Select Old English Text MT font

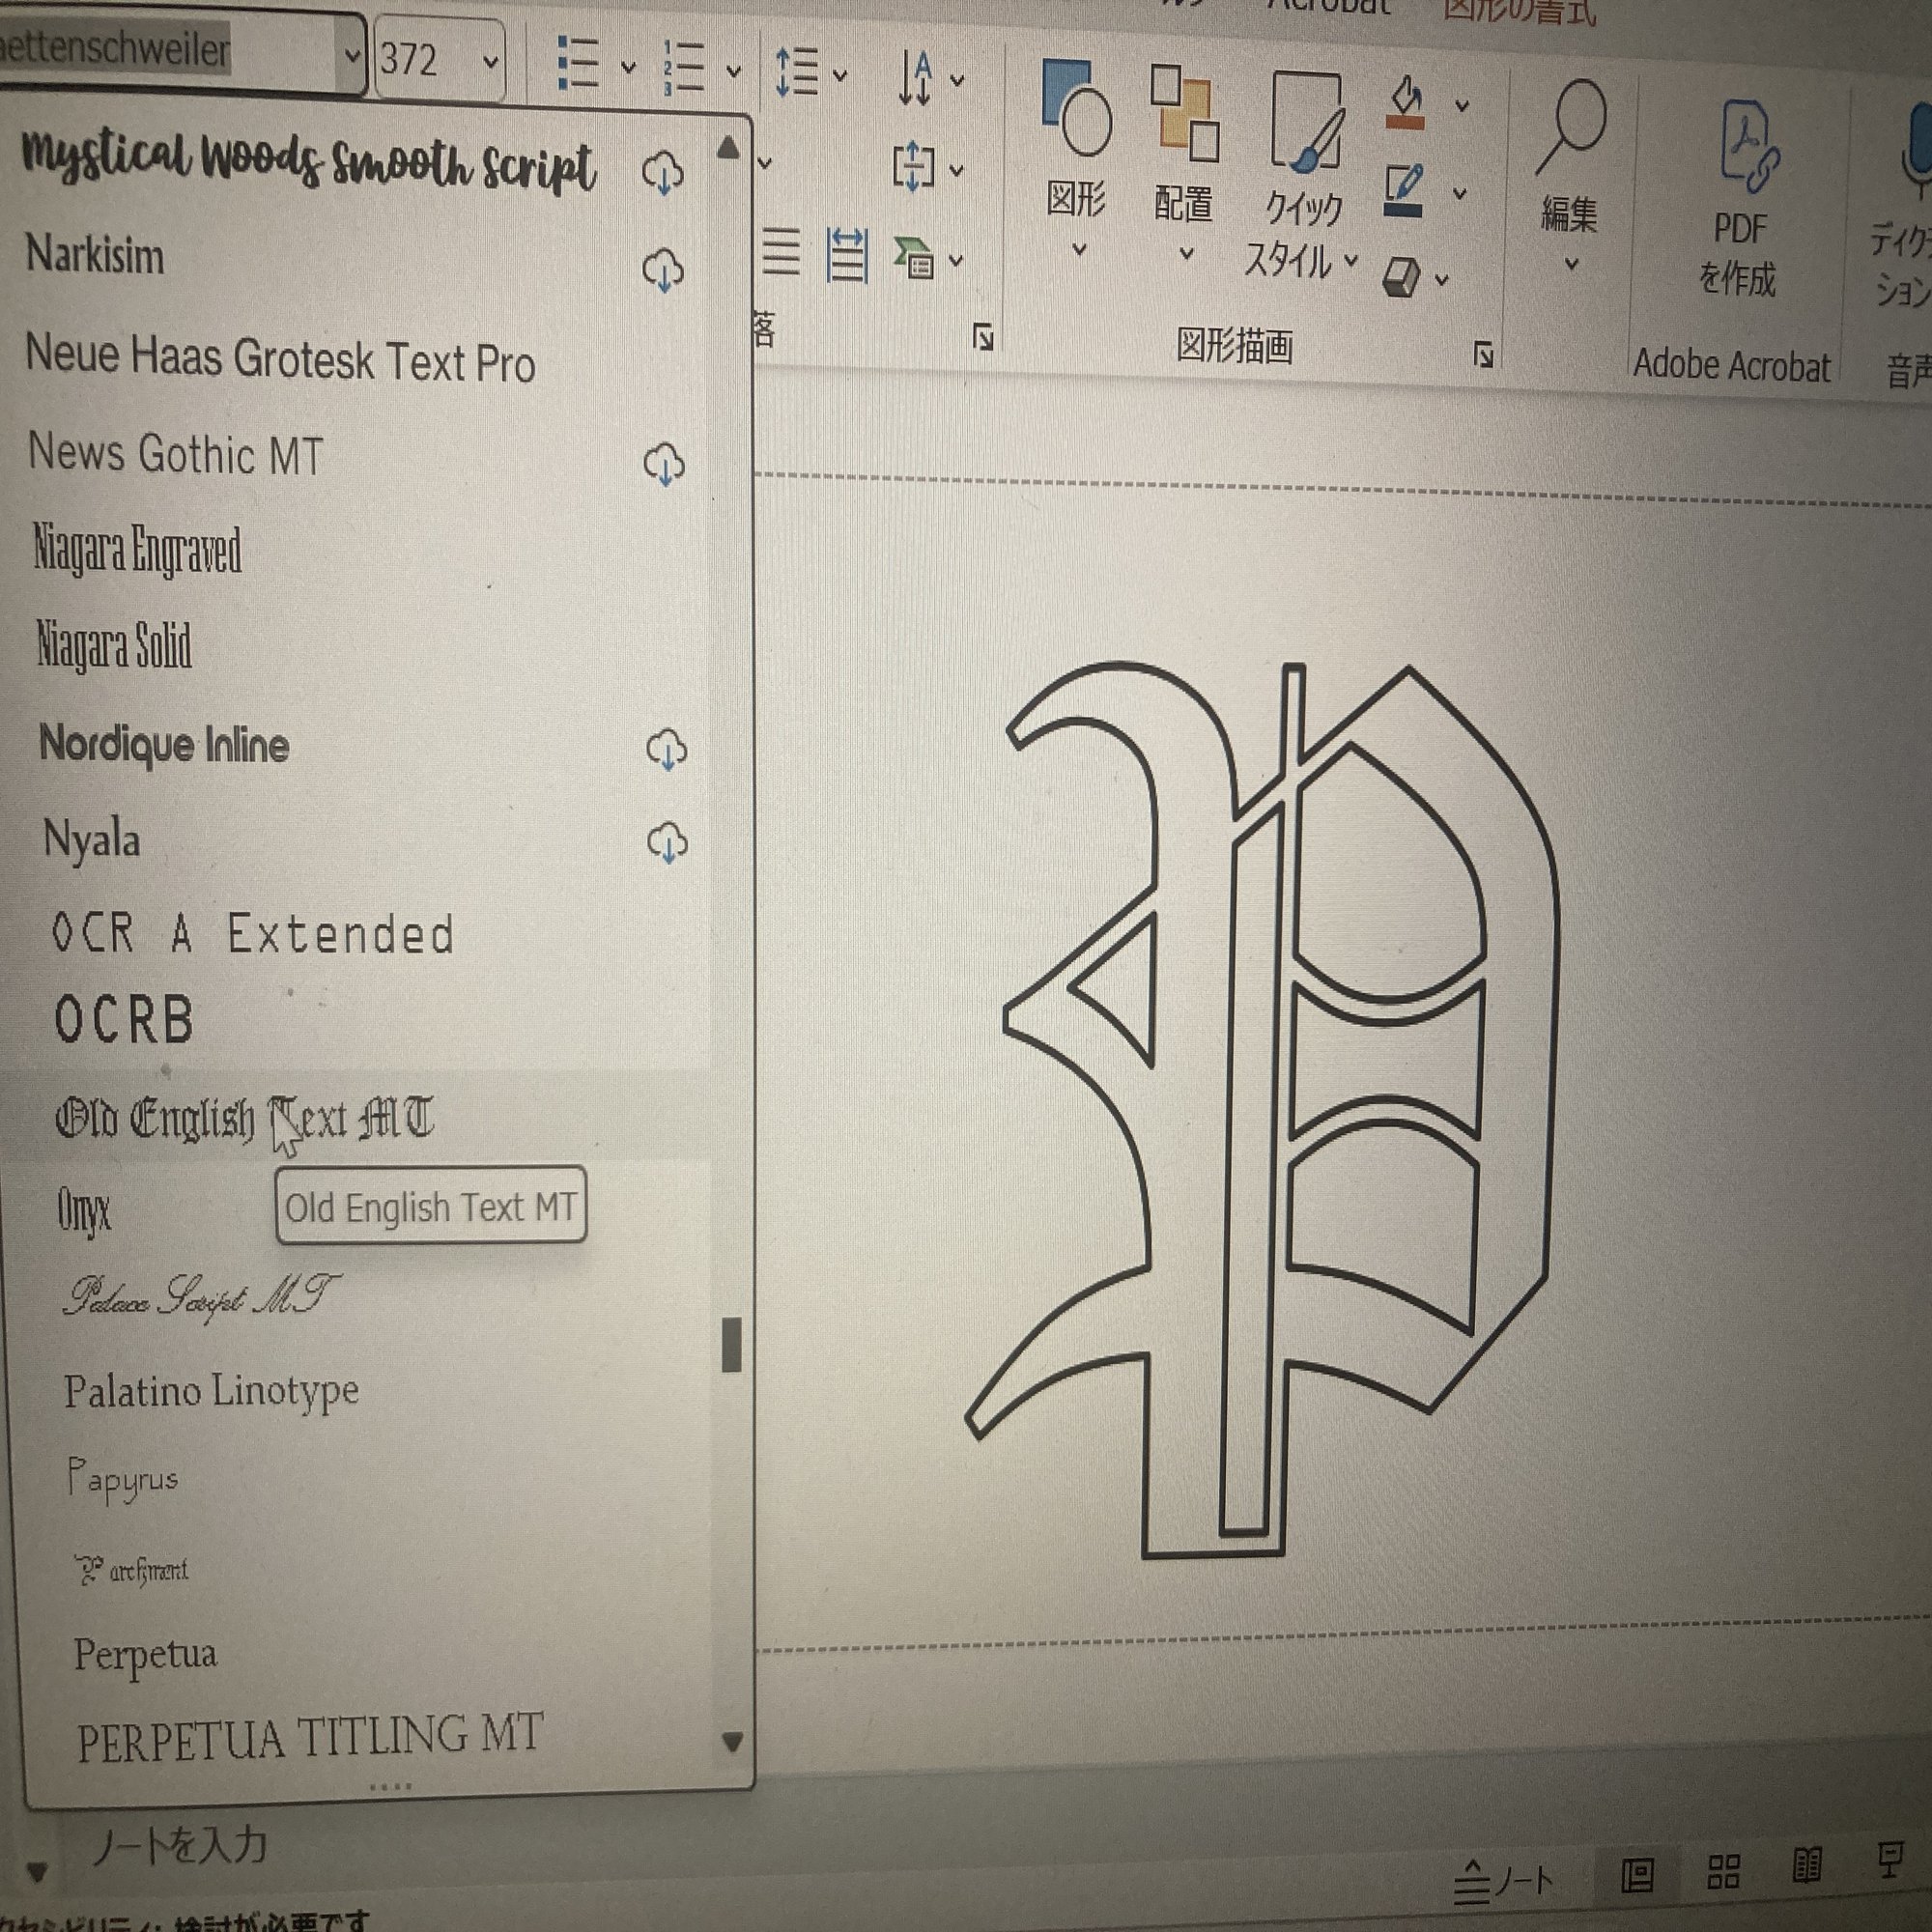click(245, 1118)
